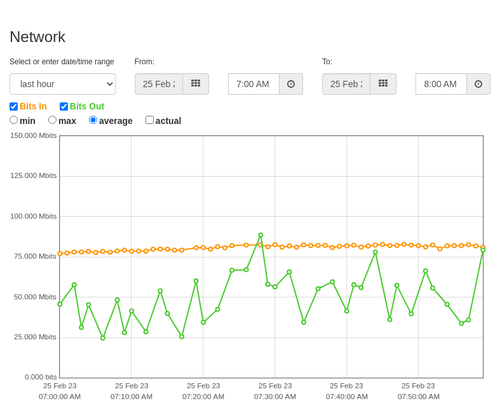Click the '125.000 Mbits' axis label

pos(33,176)
